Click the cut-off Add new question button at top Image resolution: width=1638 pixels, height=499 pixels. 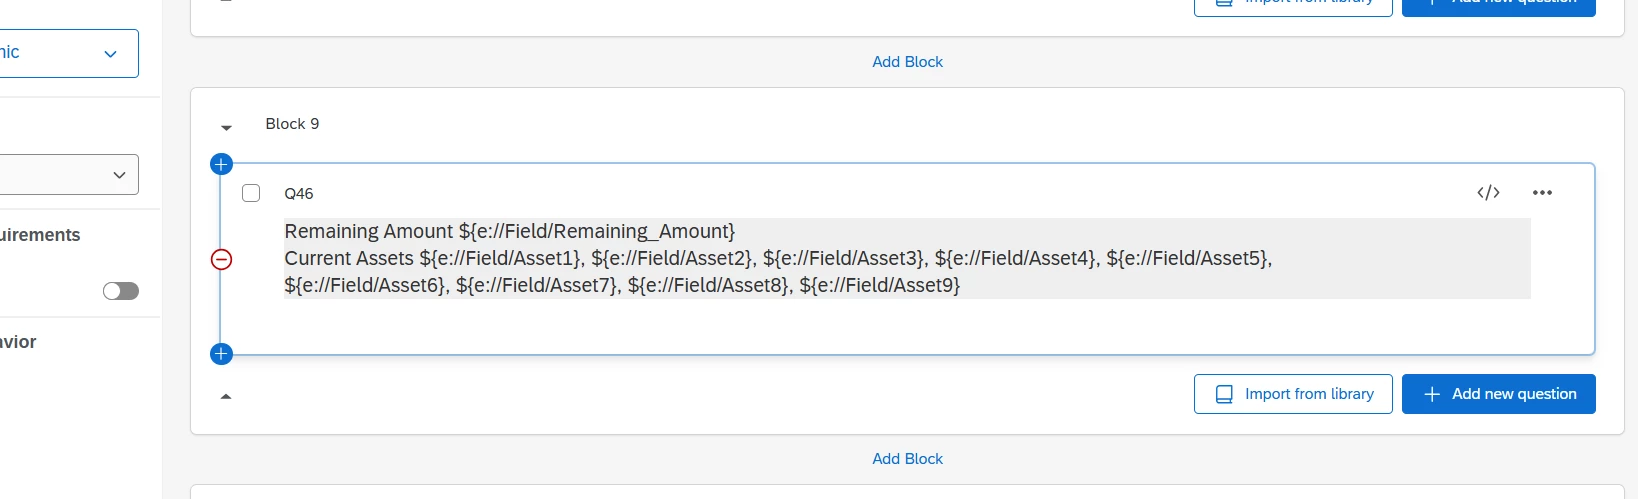[1498, 6]
